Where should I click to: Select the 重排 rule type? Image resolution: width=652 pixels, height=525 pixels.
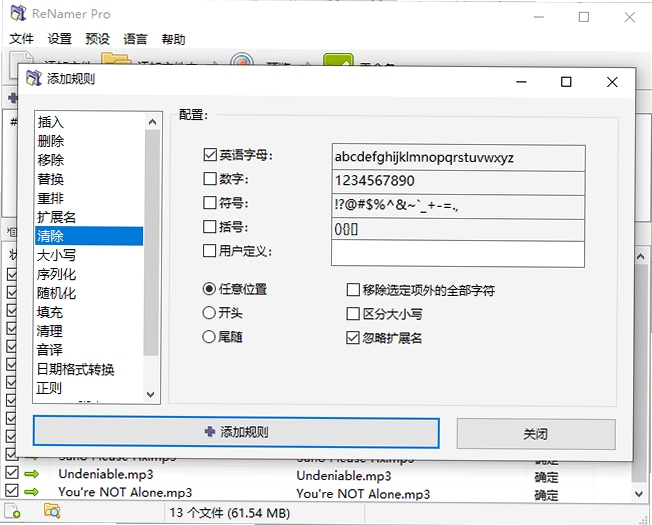point(89,198)
